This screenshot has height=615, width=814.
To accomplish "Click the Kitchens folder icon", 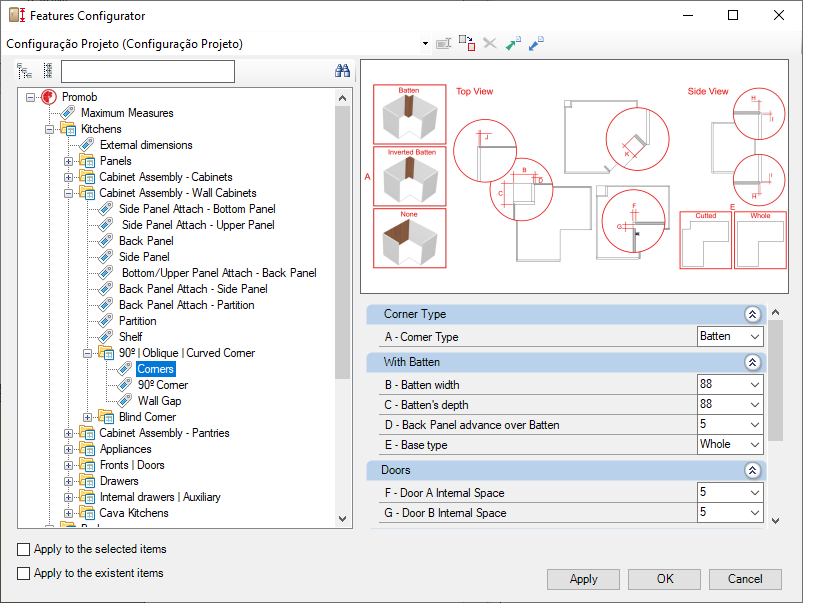I will pyautogui.click(x=68, y=129).
